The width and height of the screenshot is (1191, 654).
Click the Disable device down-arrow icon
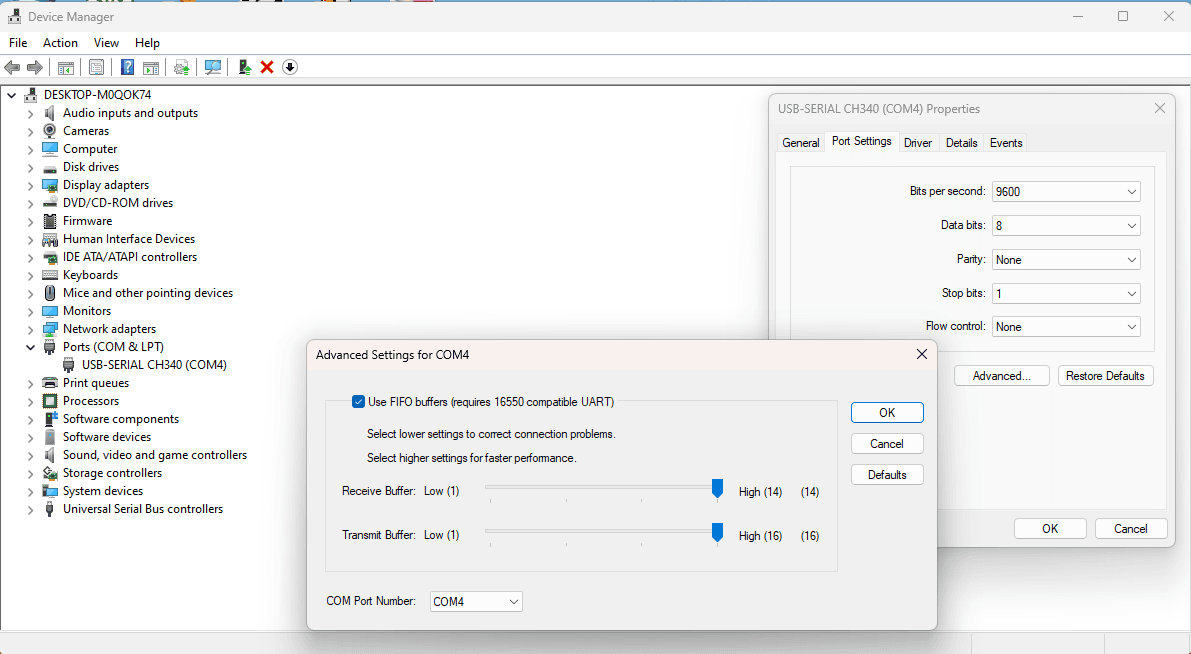tap(289, 68)
